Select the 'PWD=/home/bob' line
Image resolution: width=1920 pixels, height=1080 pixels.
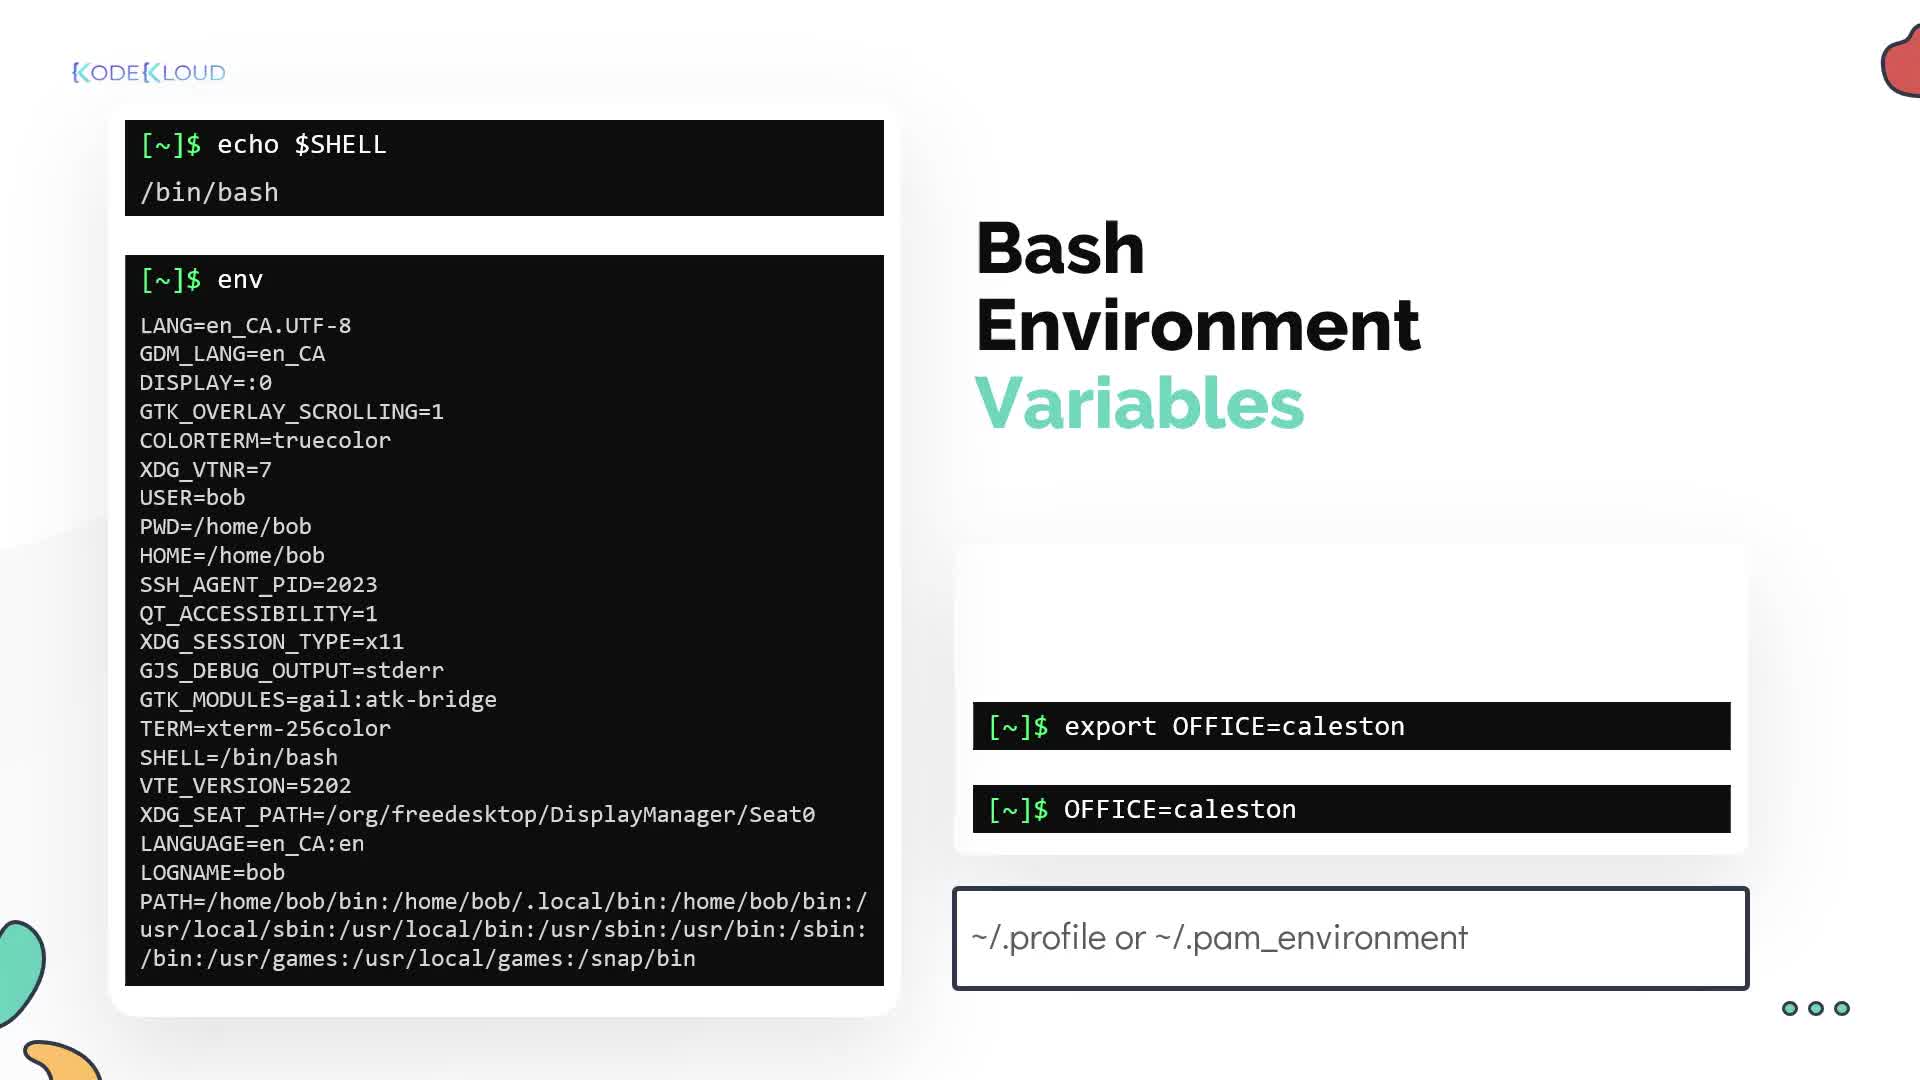[x=225, y=527]
